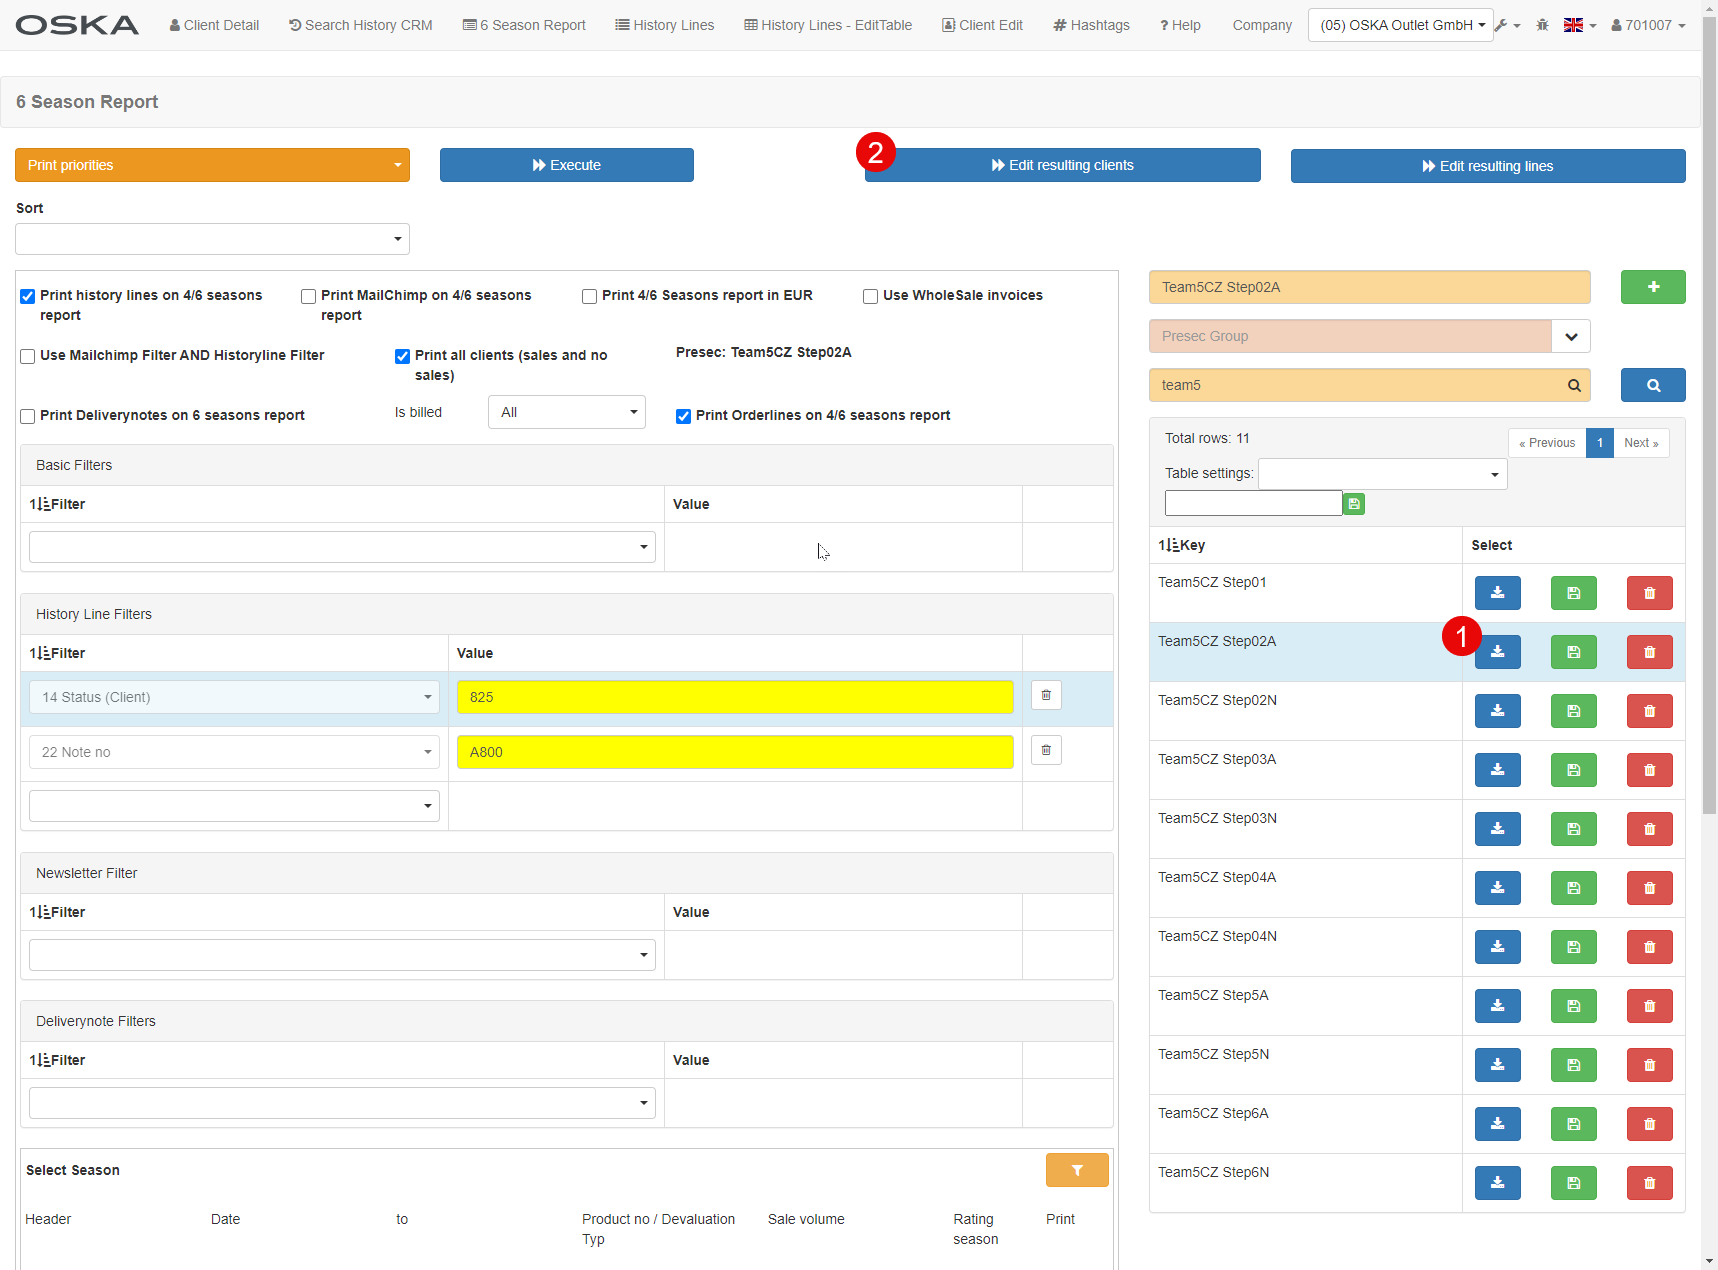Expand the Is billed dropdown
Viewport: 1718px width, 1270px height.
[x=566, y=412]
